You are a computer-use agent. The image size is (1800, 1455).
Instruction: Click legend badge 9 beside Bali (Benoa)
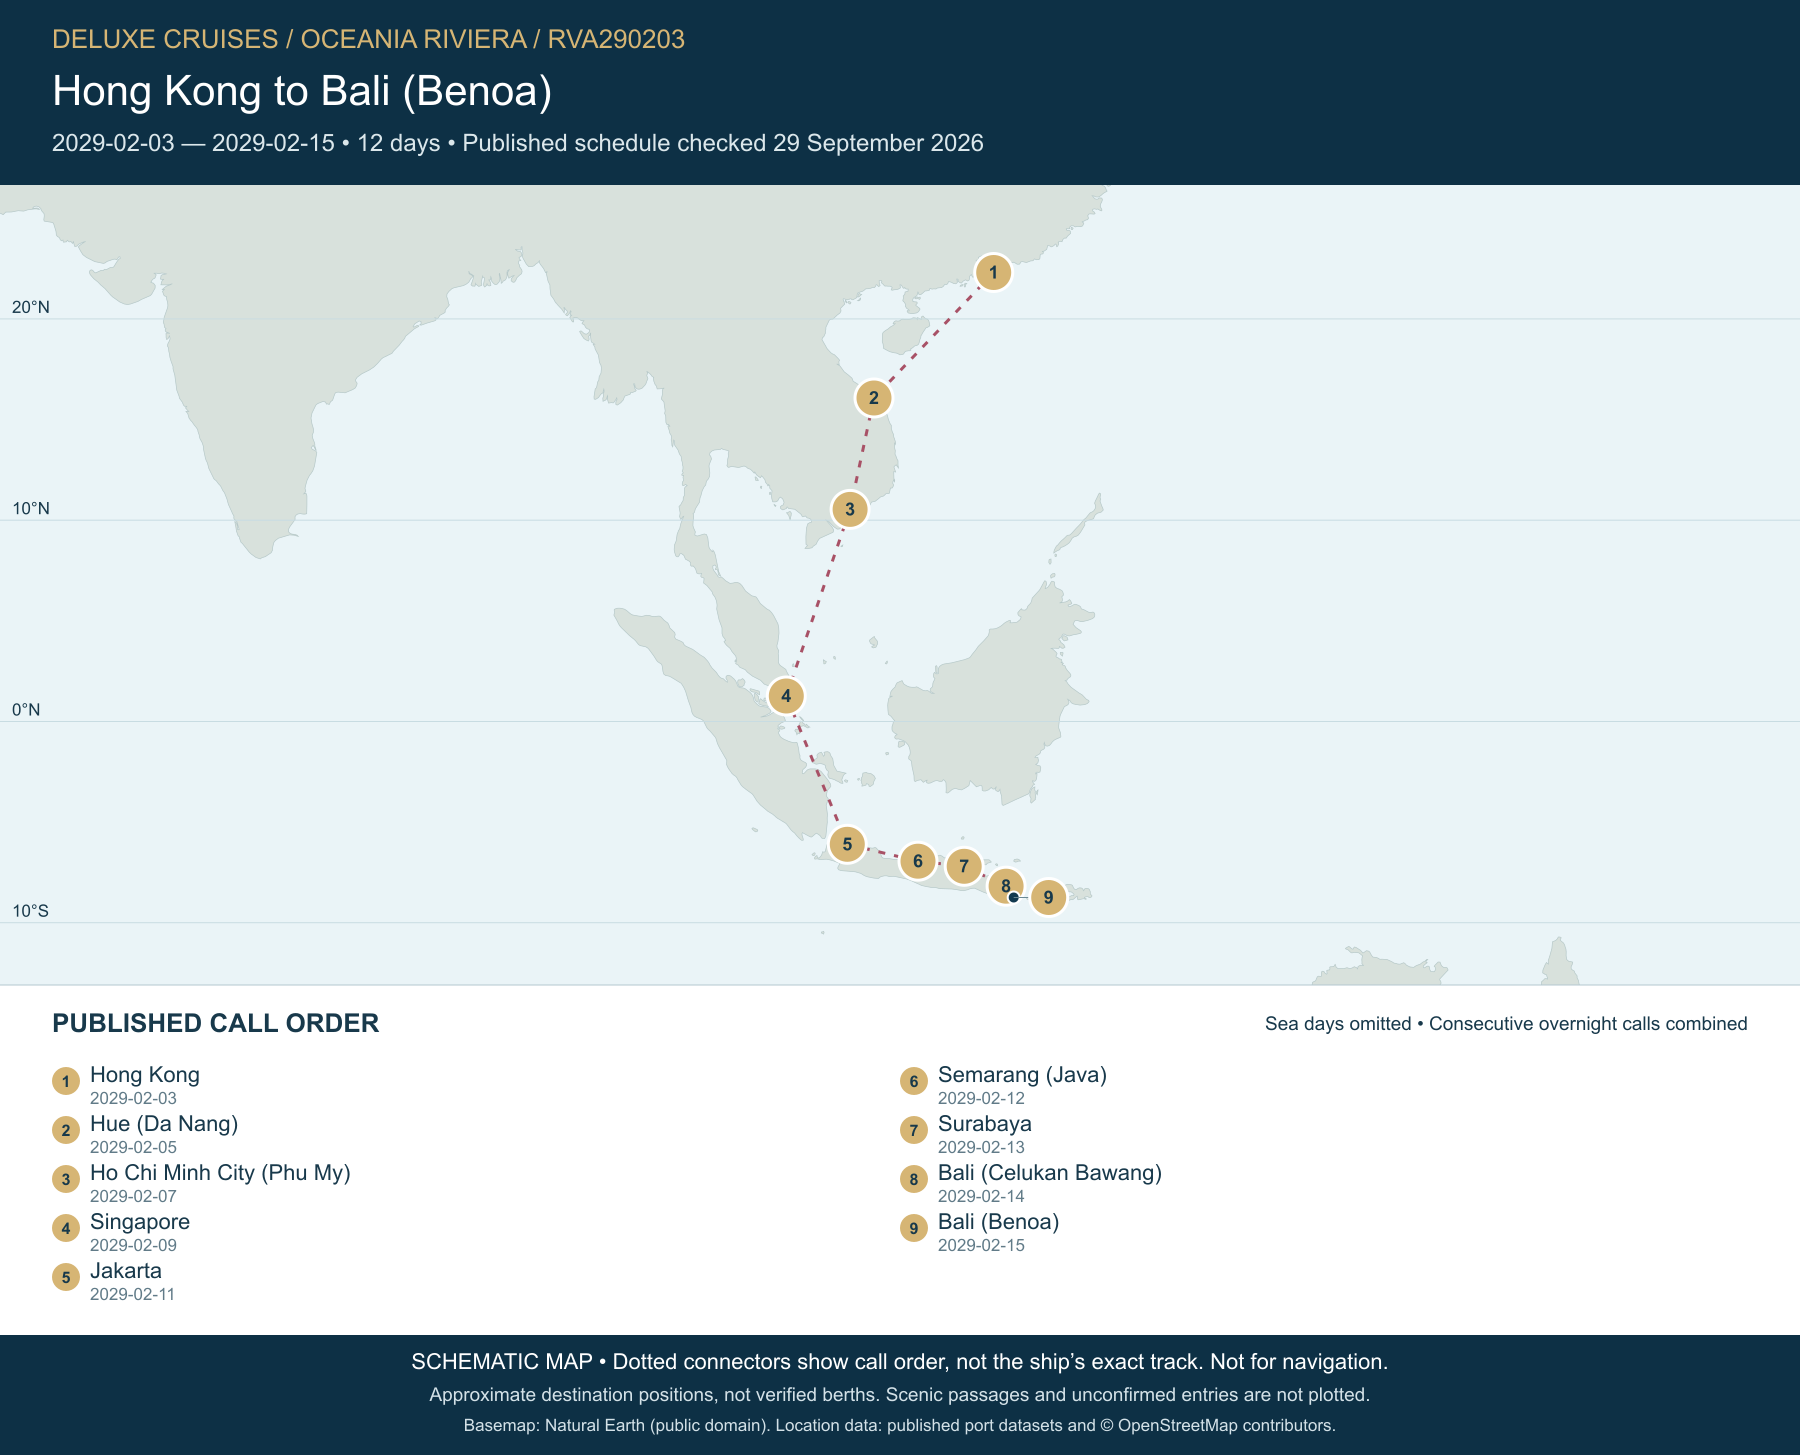click(x=914, y=1228)
